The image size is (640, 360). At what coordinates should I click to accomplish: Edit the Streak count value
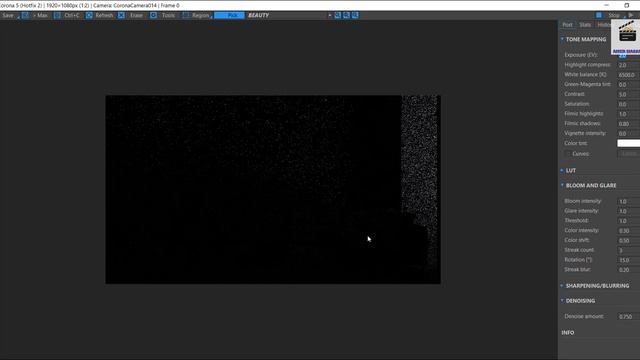tap(629, 250)
